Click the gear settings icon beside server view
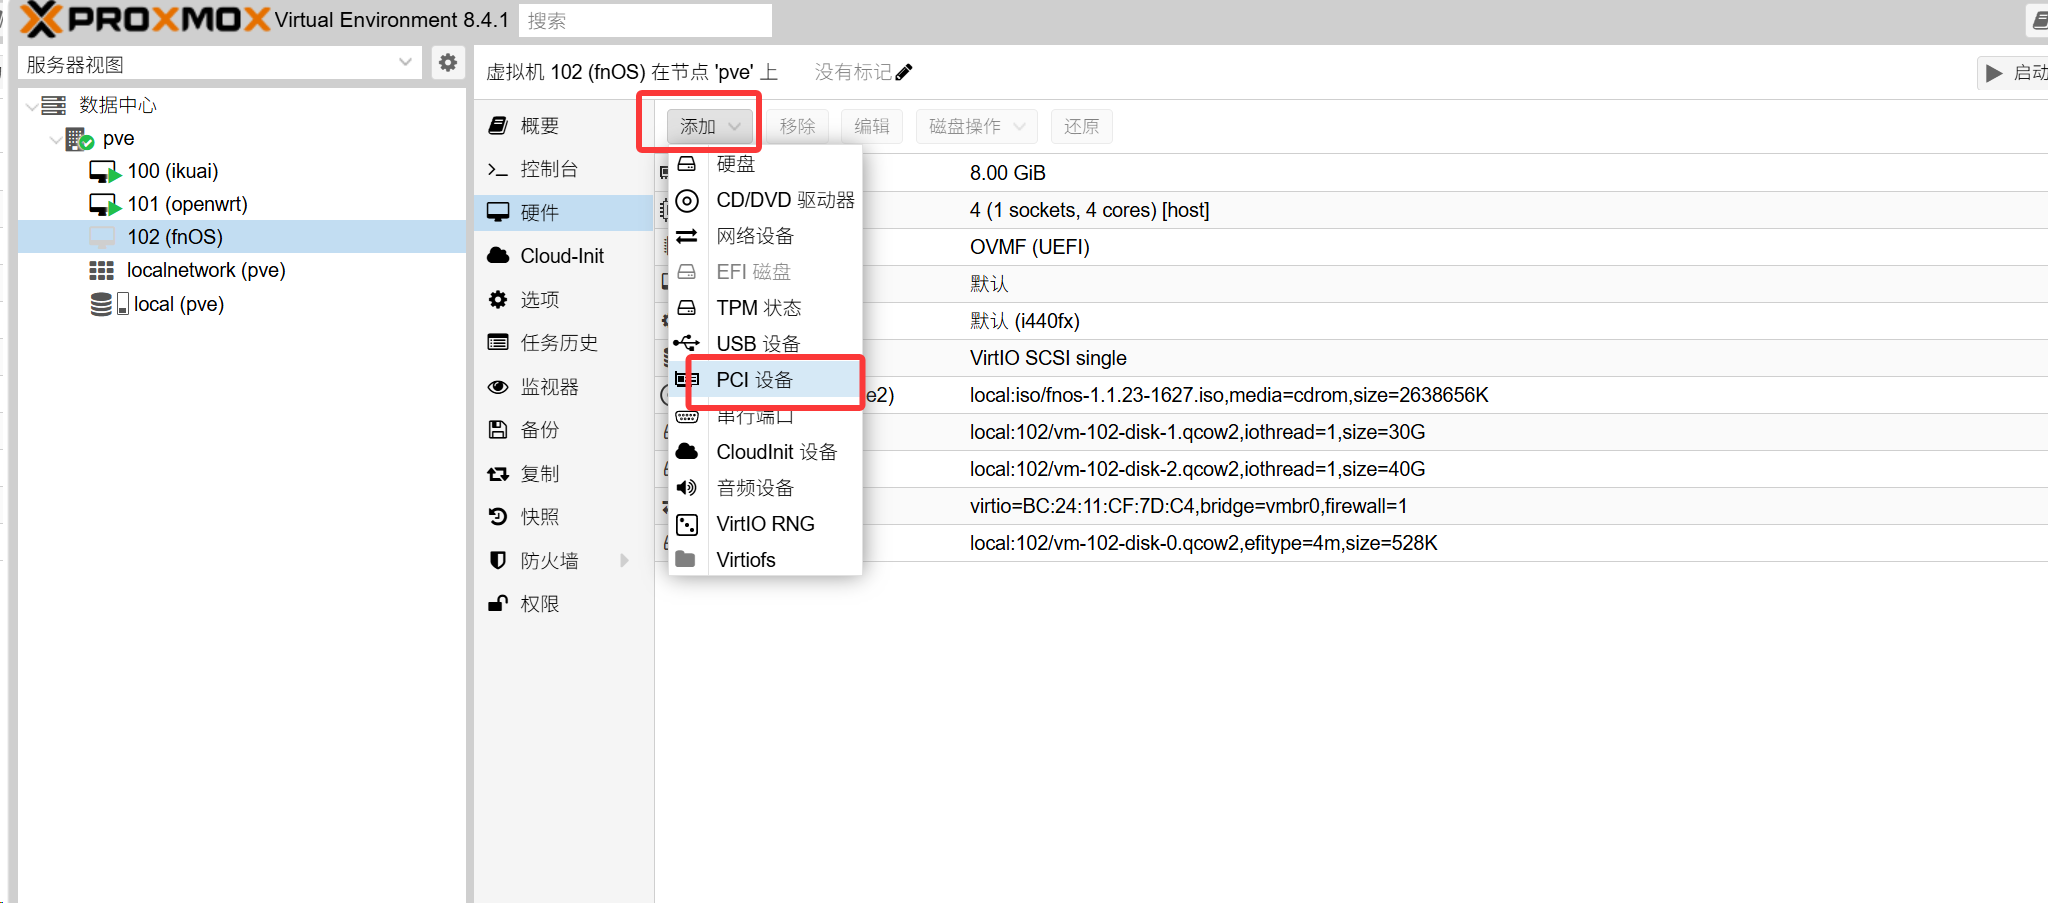Image resolution: width=2048 pixels, height=903 pixels. pyautogui.click(x=448, y=63)
